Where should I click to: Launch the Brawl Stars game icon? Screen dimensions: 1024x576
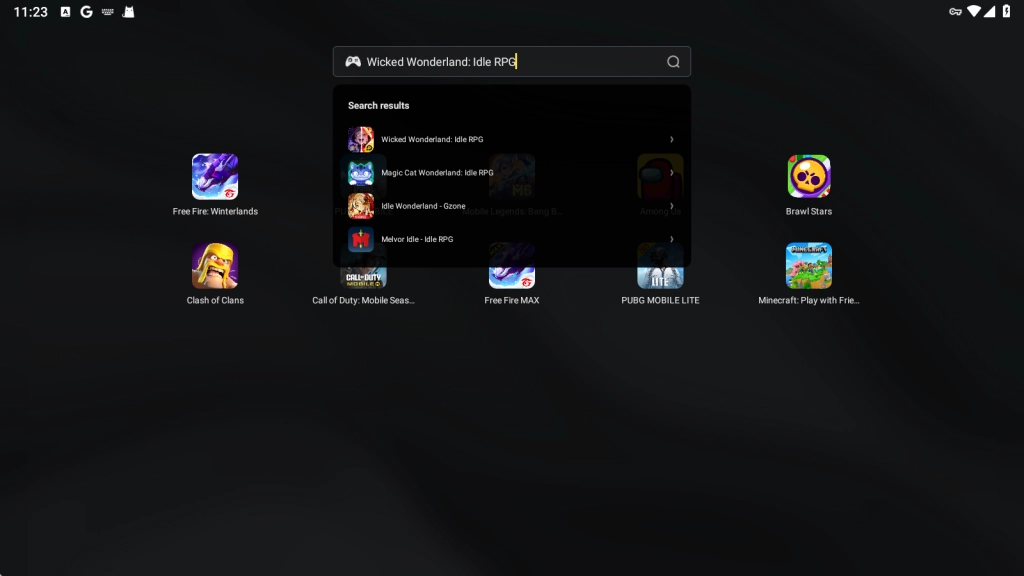coord(808,177)
